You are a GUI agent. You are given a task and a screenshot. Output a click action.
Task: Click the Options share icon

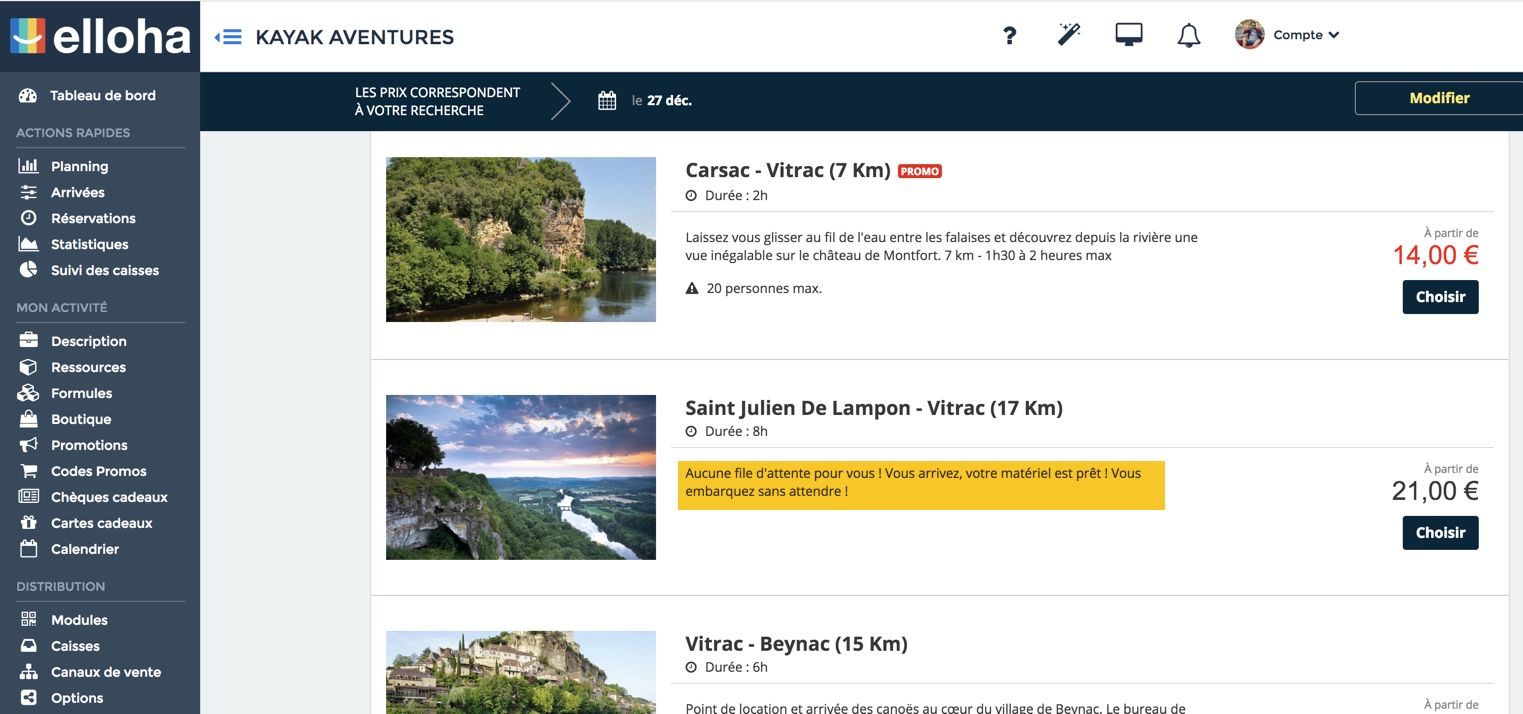pyautogui.click(x=28, y=698)
